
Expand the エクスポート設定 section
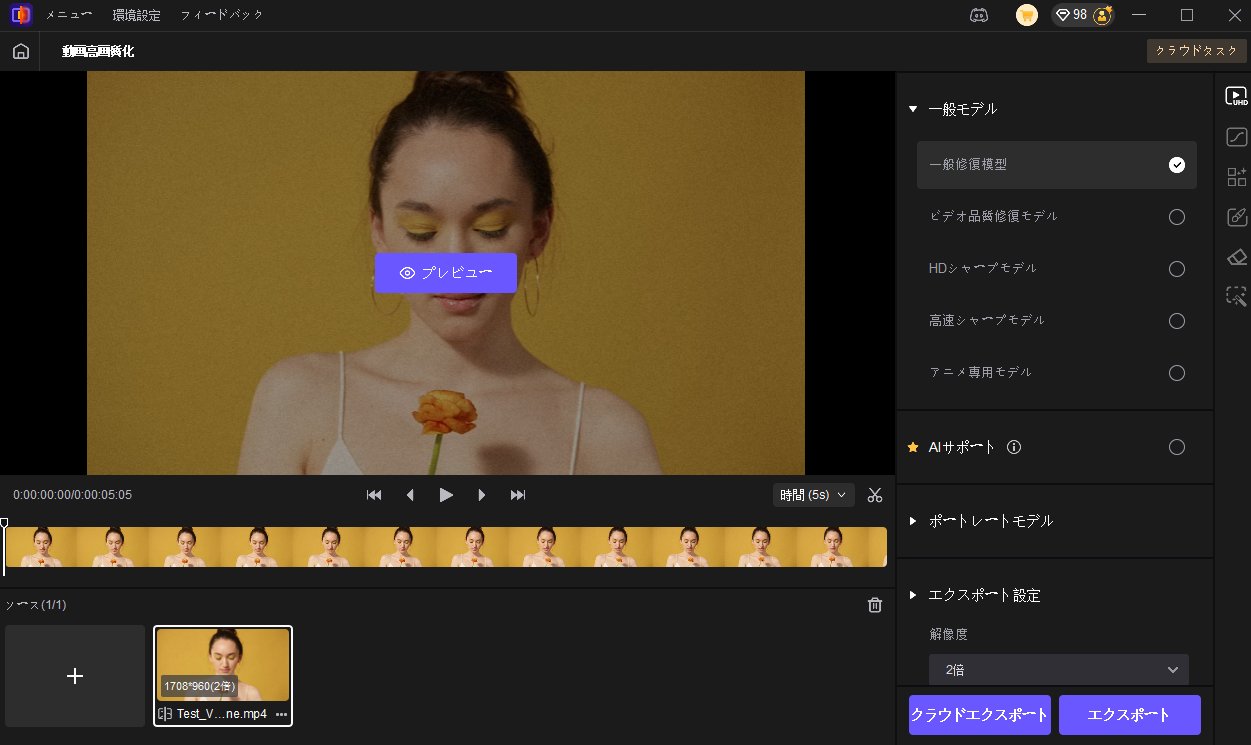pos(913,595)
